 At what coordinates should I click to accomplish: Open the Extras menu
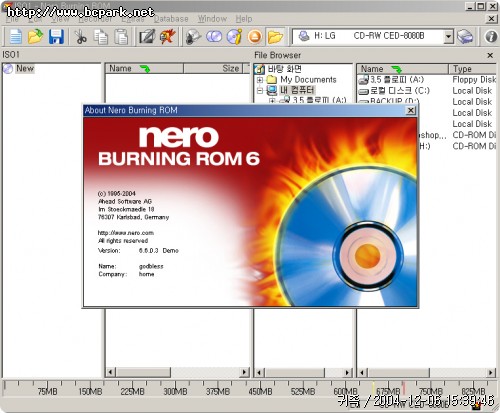pos(133,19)
